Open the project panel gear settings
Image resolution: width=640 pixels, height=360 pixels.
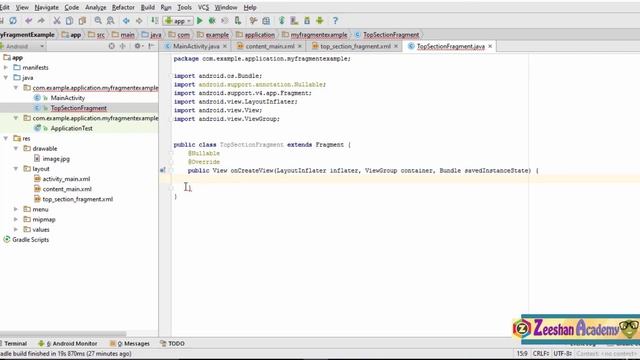tap(138, 46)
